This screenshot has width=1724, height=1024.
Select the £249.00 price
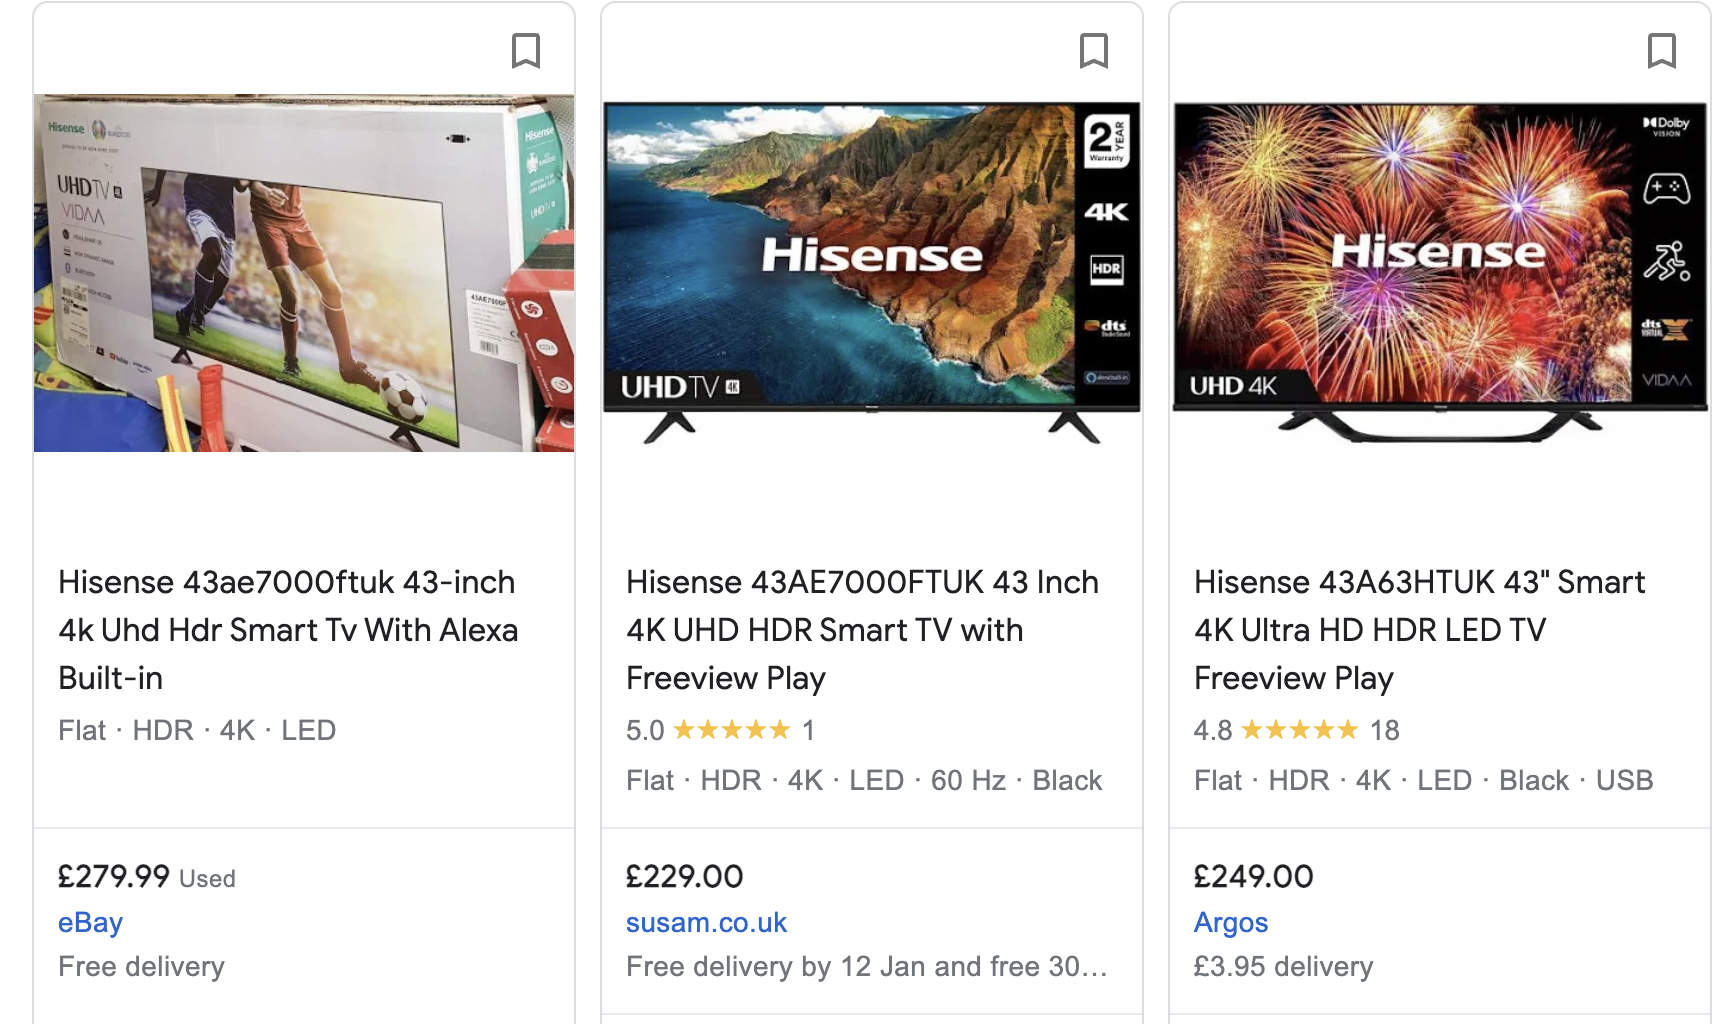[x=1253, y=877]
